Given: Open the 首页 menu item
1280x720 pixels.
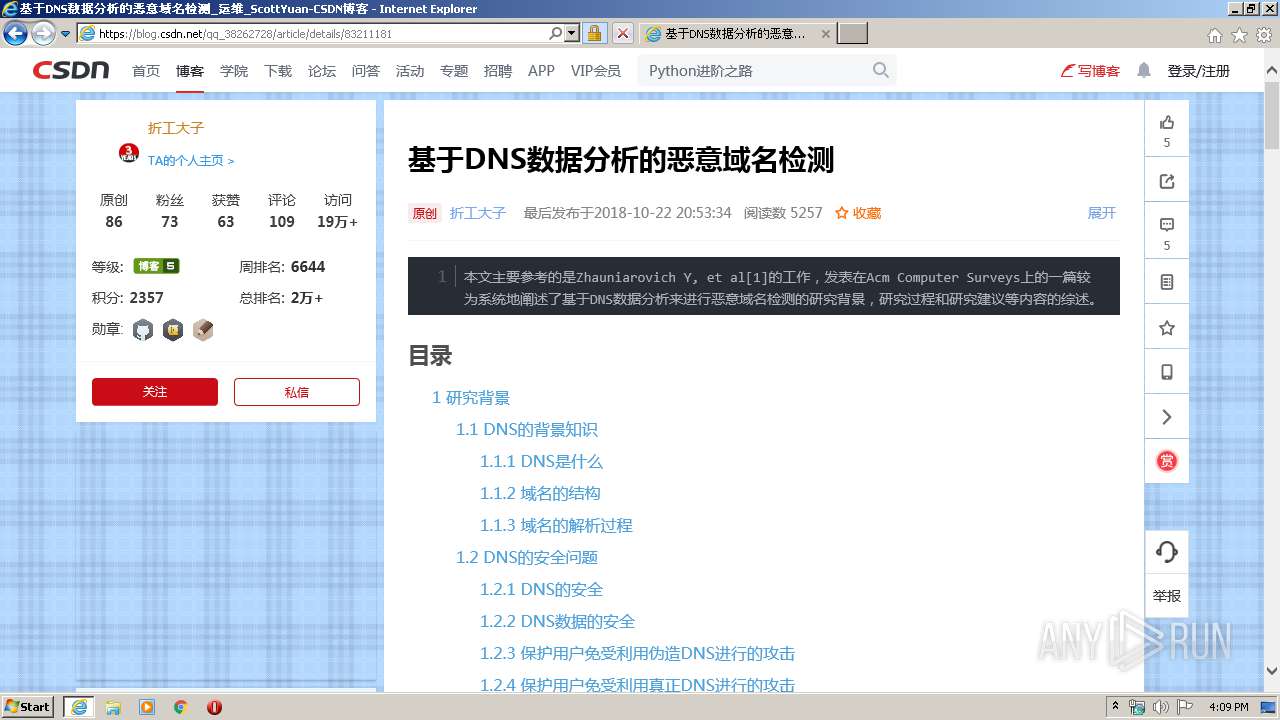Looking at the screenshot, I should coord(146,71).
